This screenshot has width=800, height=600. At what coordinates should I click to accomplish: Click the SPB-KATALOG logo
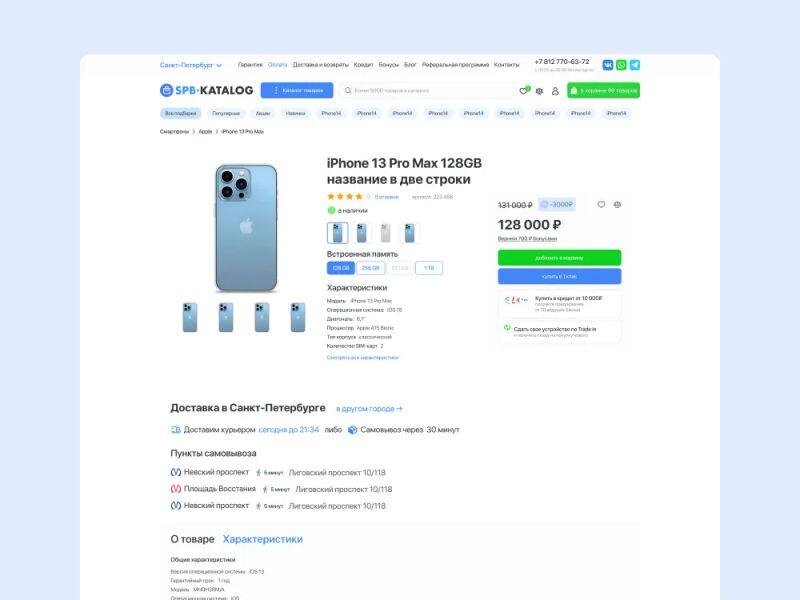pyautogui.click(x=206, y=90)
